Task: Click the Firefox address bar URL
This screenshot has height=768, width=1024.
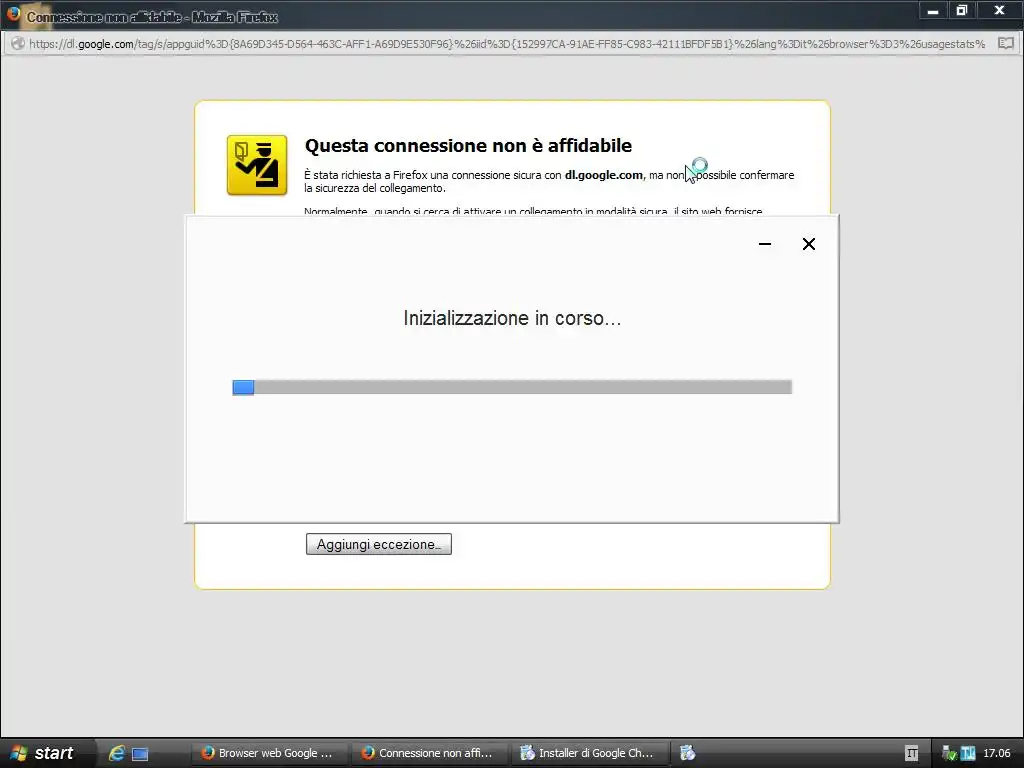Action: [507, 44]
